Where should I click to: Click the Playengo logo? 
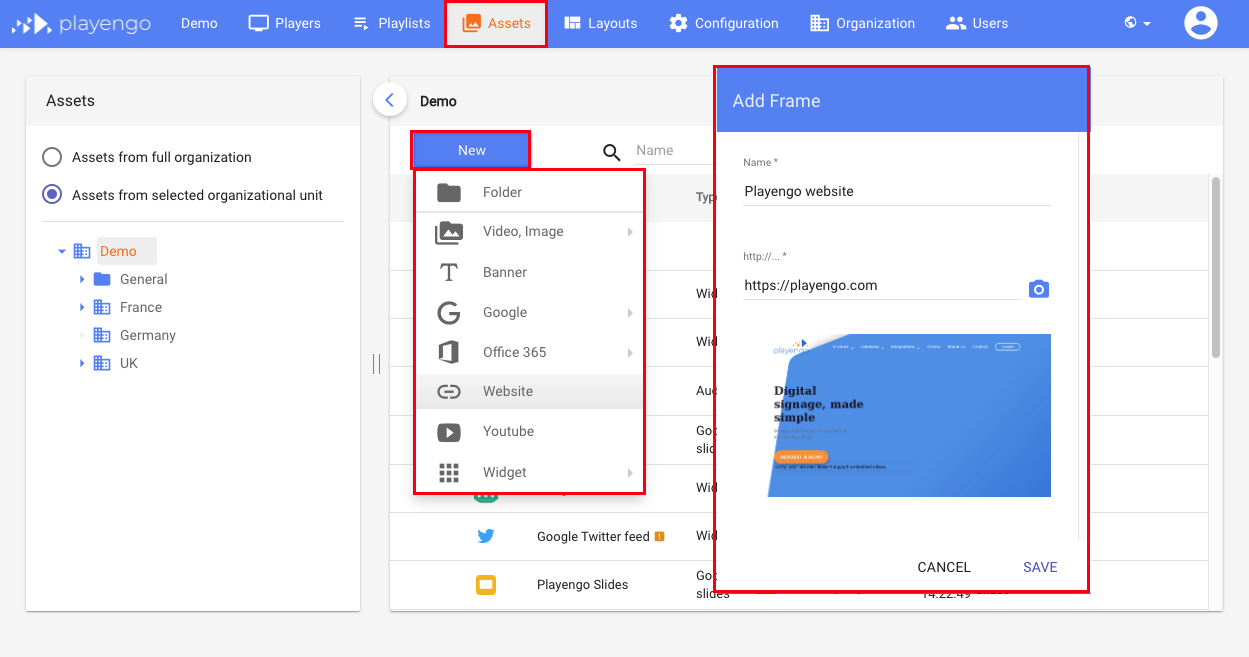tap(81, 23)
